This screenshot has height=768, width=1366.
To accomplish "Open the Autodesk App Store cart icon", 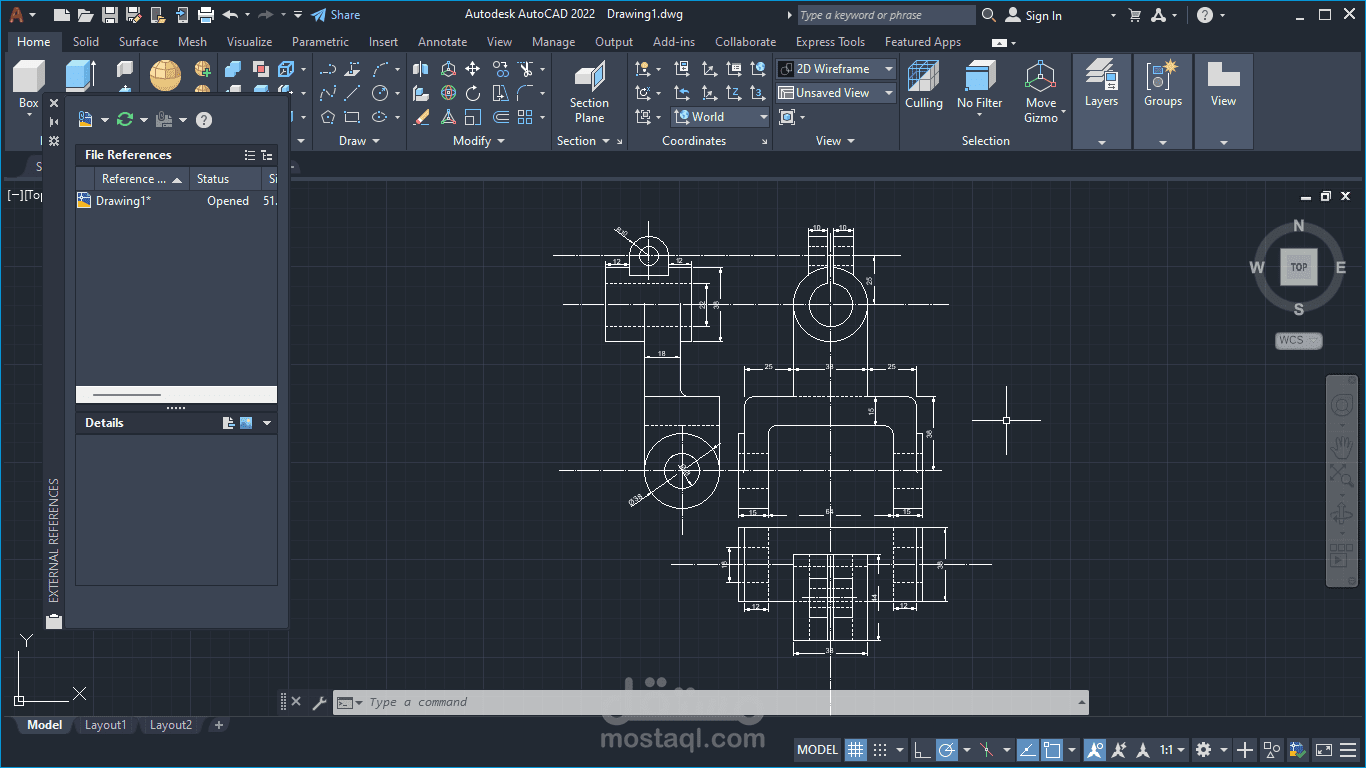I will [x=1134, y=15].
